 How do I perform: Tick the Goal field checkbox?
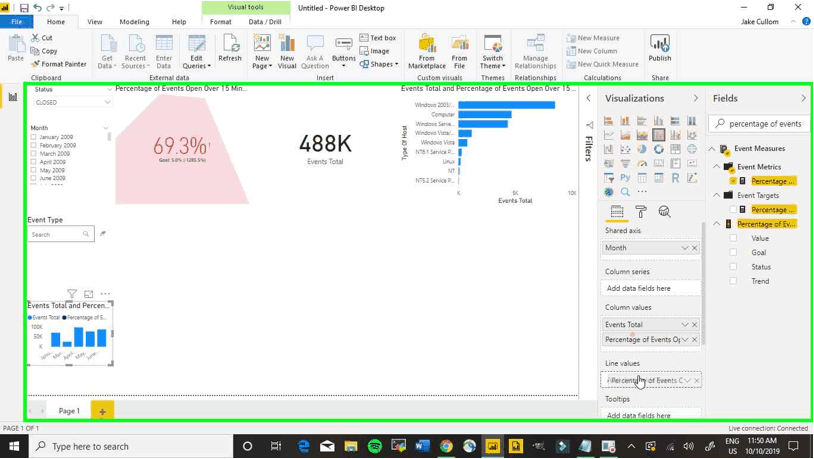point(733,252)
